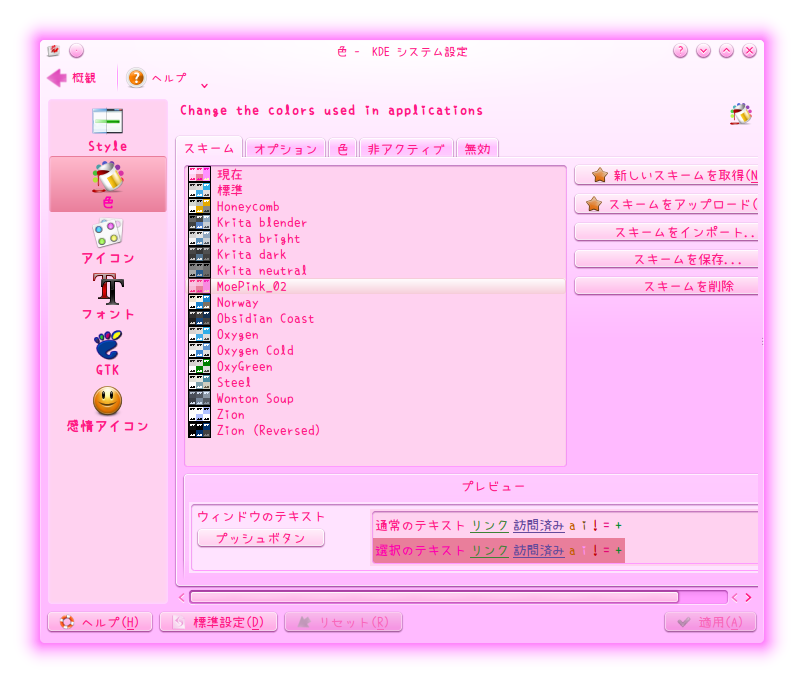Open the 感情アイコン emoticons smiley module

pyautogui.click(x=108, y=409)
